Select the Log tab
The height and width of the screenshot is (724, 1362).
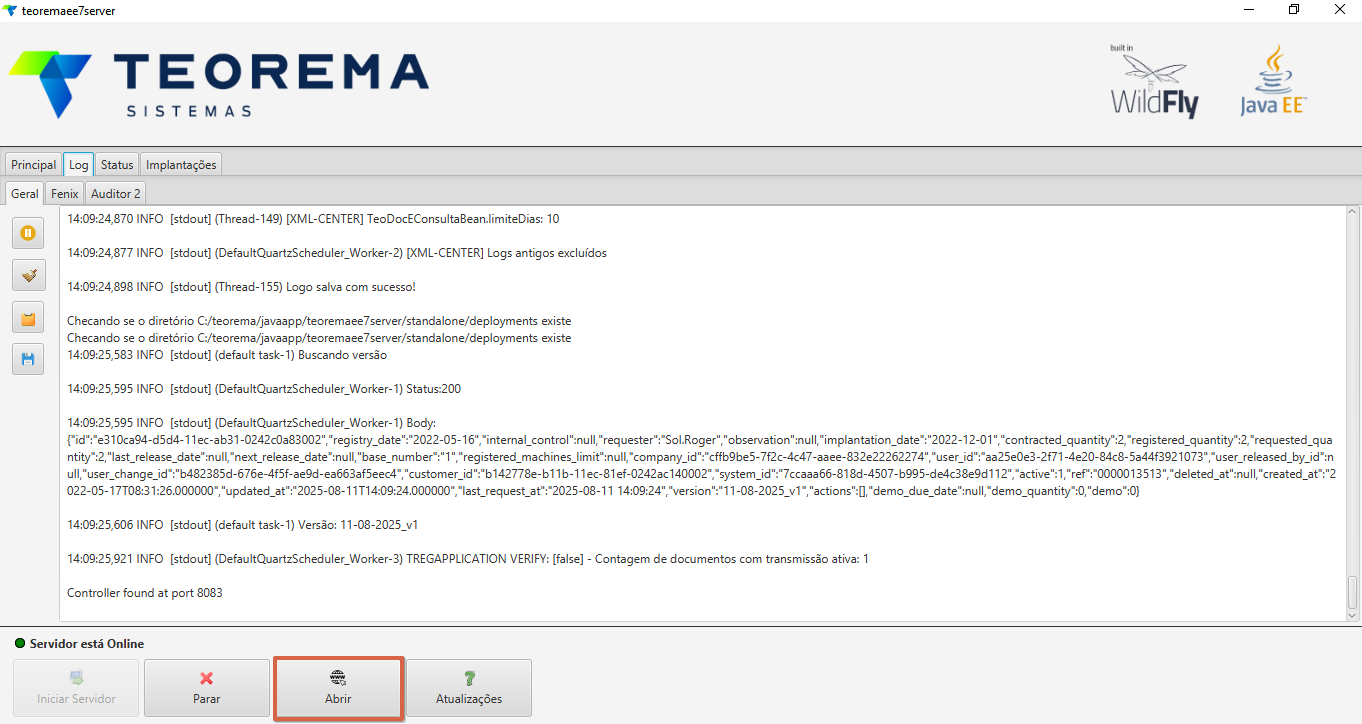(79, 164)
